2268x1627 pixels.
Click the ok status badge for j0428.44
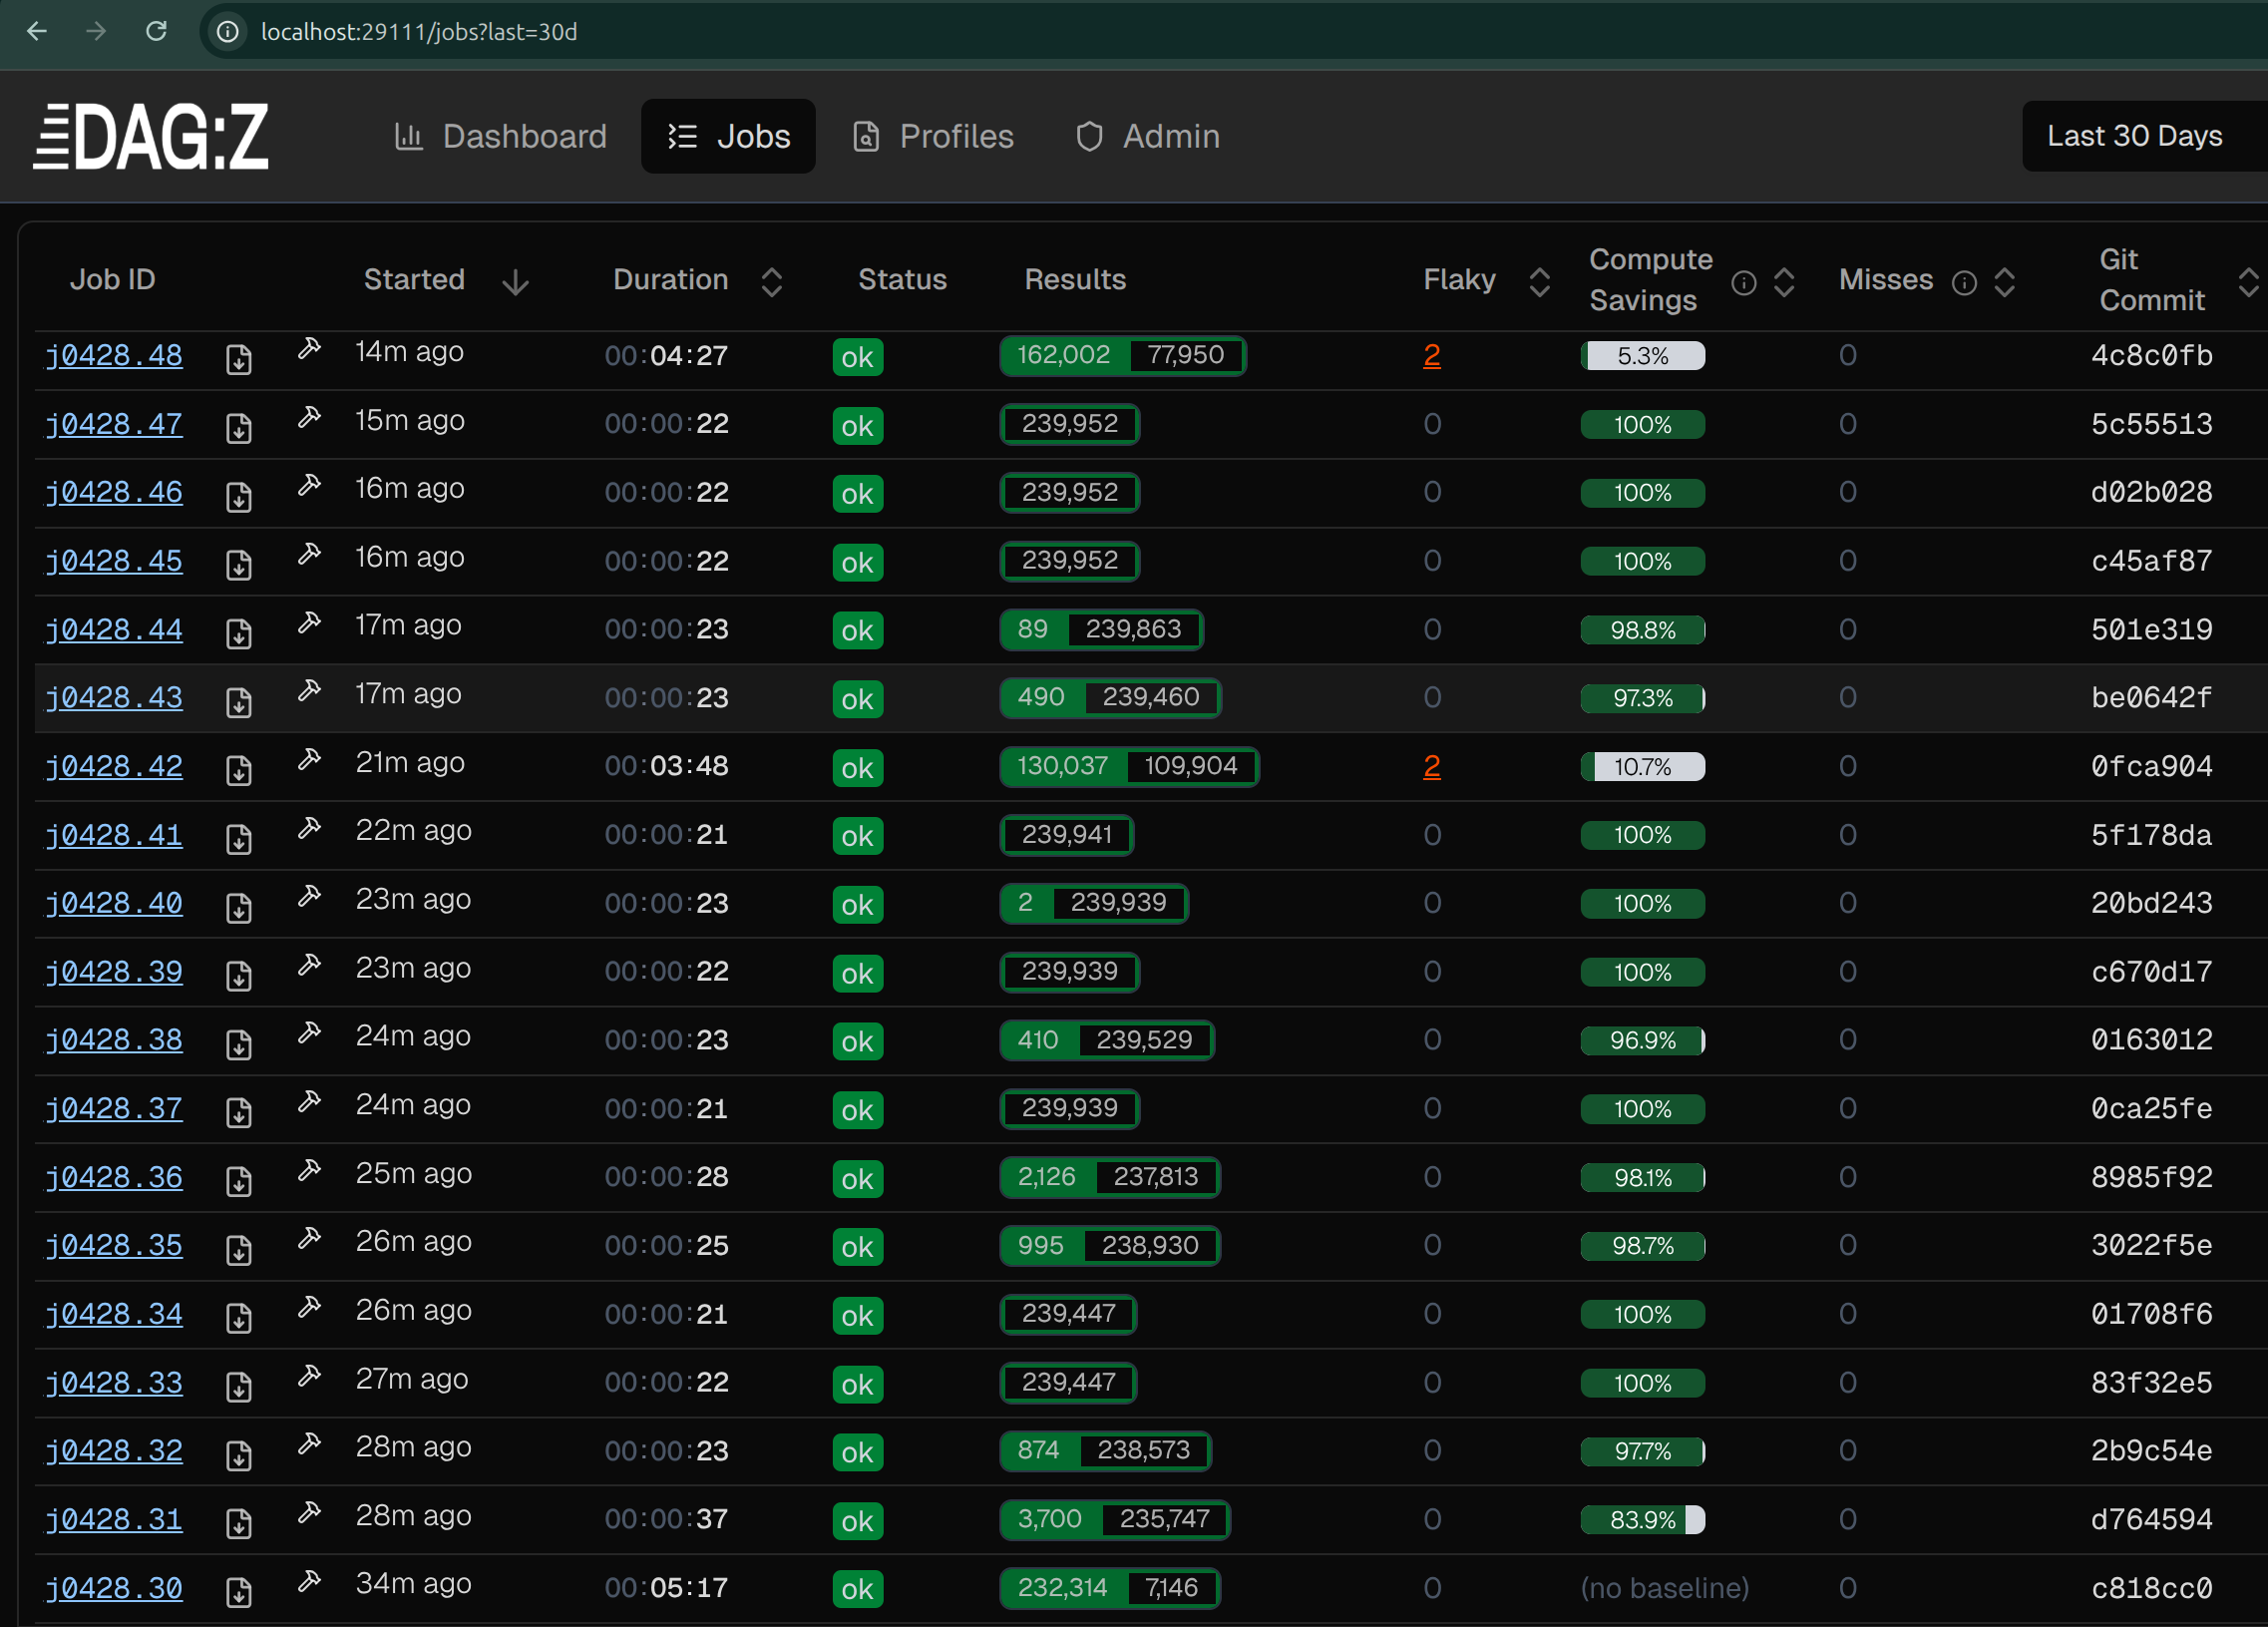click(x=857, y=630)
